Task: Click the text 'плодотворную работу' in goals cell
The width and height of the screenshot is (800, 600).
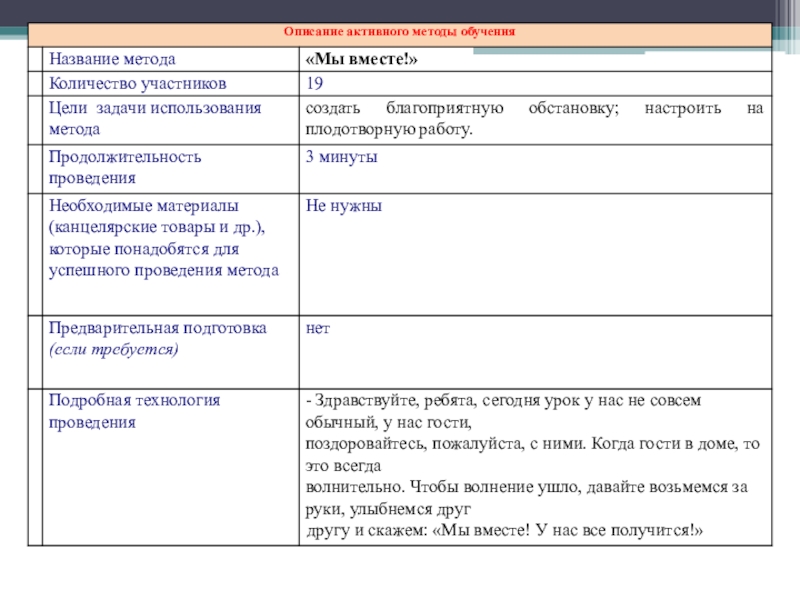Action: point(388,129)
